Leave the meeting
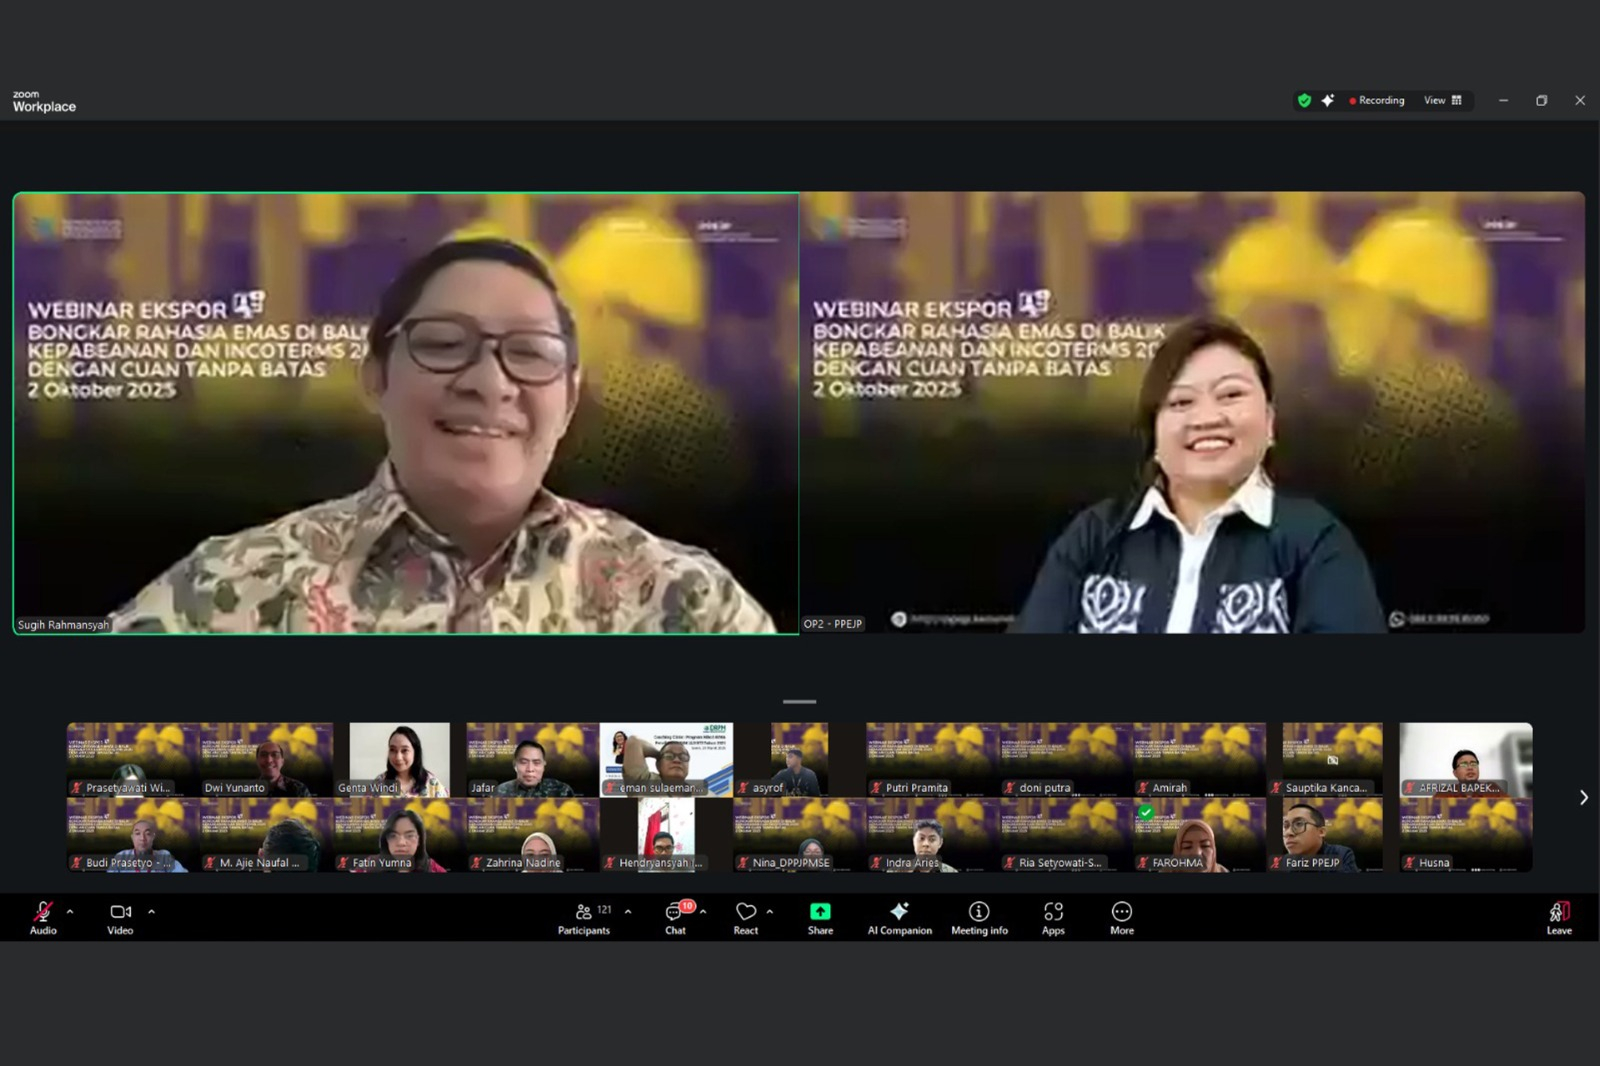 point(1559,916)
